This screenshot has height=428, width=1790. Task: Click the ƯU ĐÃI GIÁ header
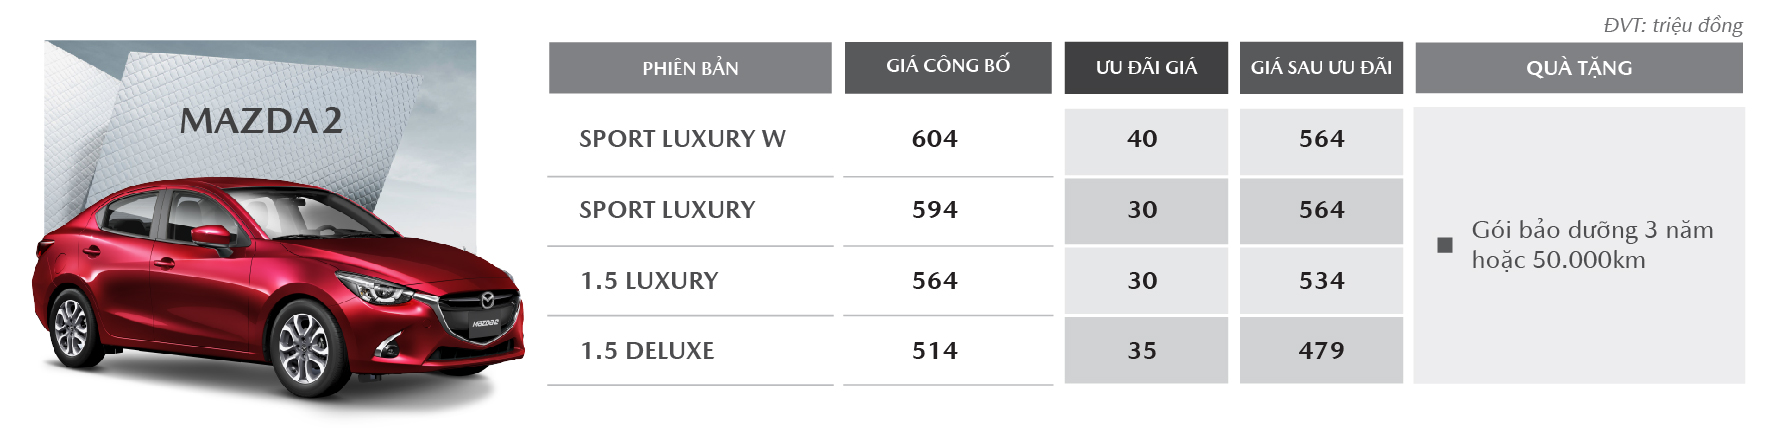point(1146,68)
